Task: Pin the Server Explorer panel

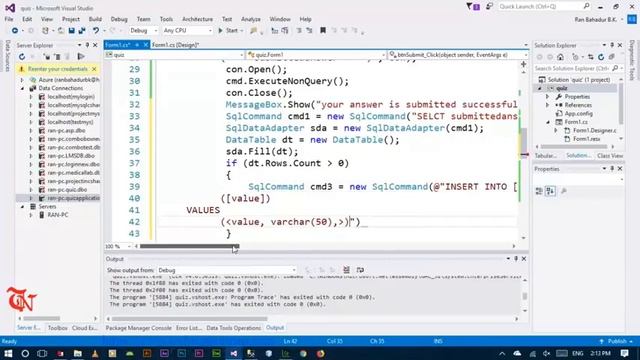Action: (x=87, y=45)
